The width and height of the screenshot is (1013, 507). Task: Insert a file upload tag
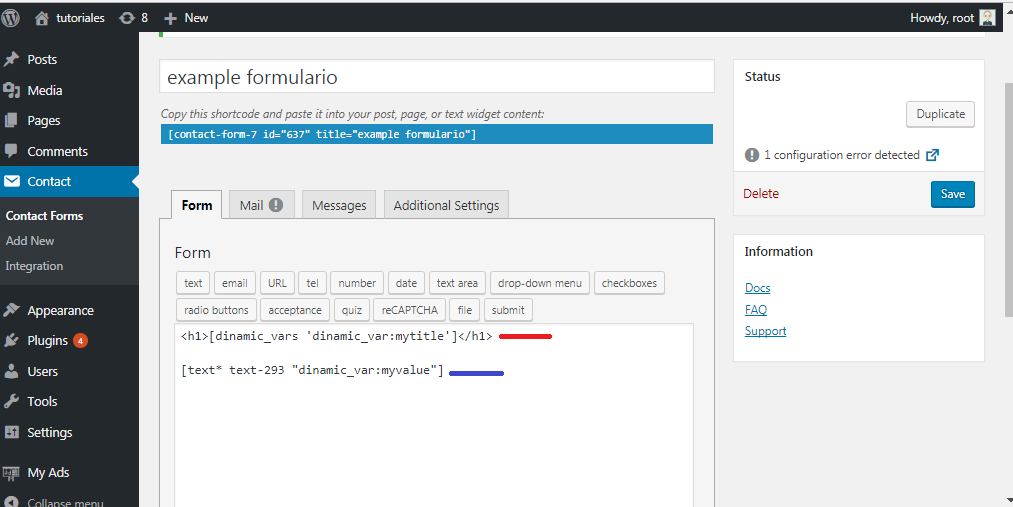(x=465, y=310)
